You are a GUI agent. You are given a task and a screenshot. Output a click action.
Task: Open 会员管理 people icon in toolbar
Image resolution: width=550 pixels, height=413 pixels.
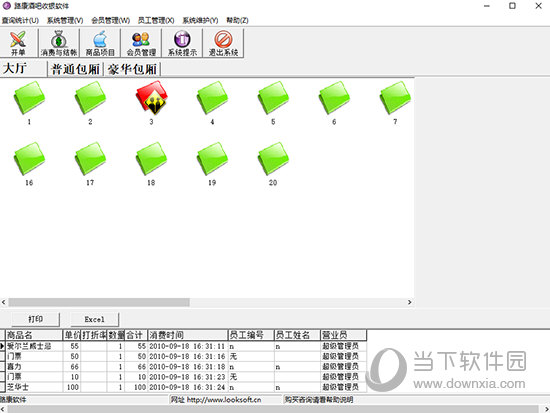click(141, 43)
